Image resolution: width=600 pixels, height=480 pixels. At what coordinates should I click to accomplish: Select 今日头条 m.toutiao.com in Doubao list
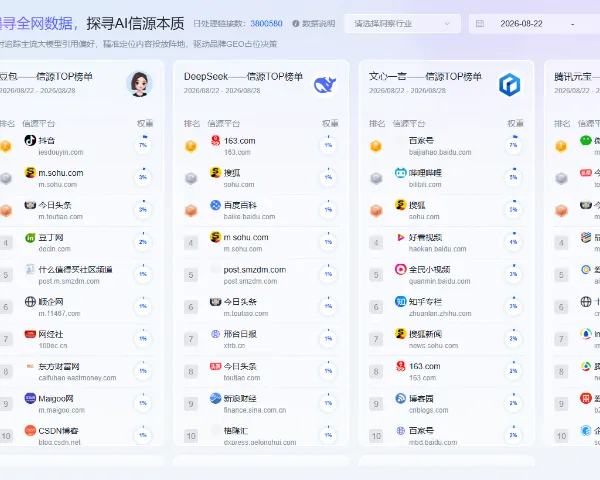(77, 210)
